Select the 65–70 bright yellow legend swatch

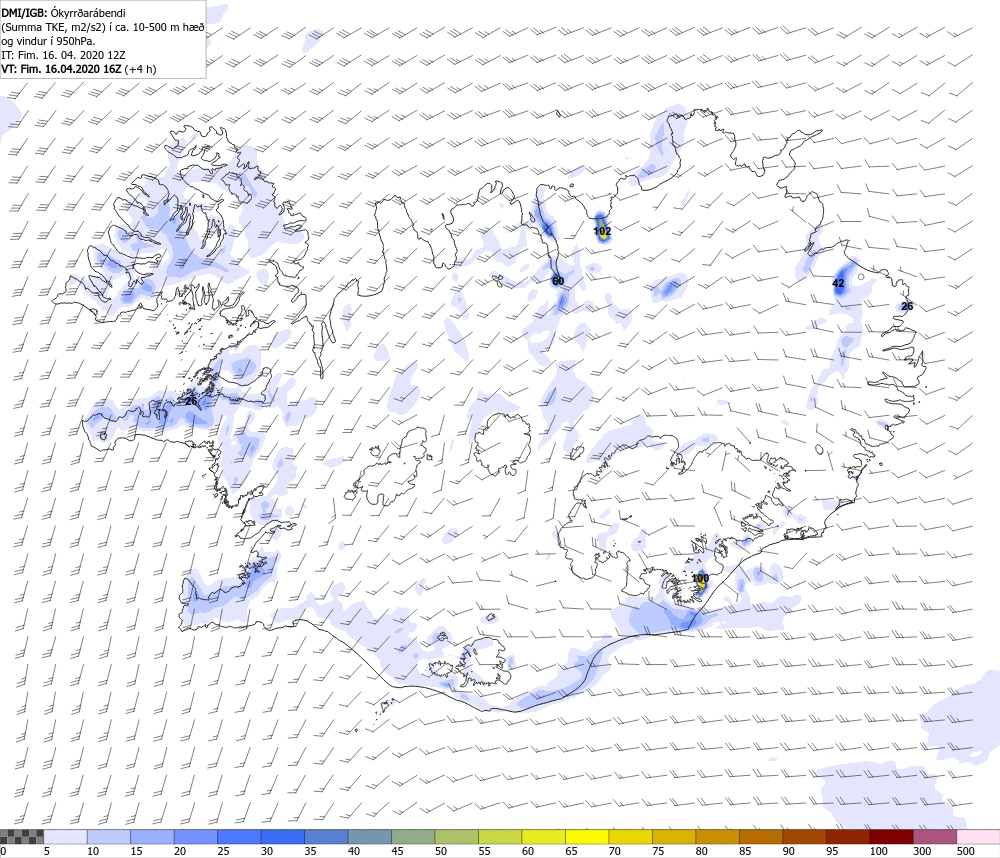[587, 837]
